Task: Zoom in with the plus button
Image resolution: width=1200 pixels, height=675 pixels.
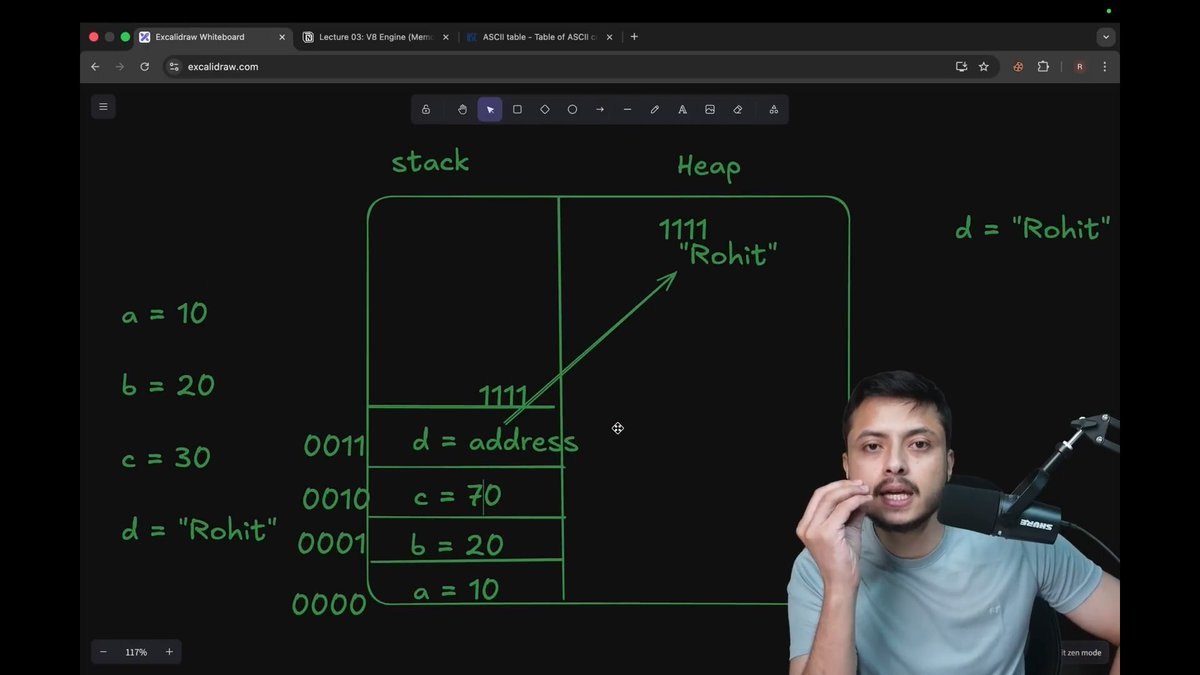Action: [169, 652]
